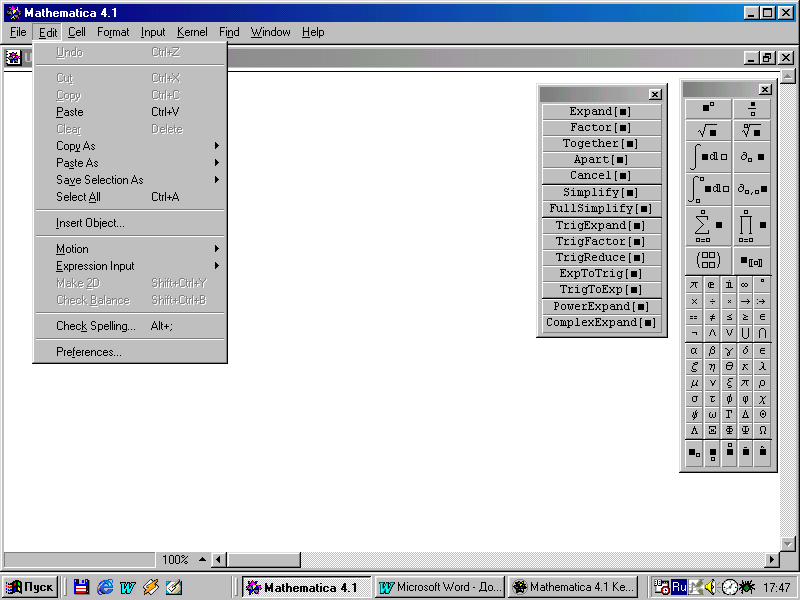Expand the Expression Input submenu
The height and width of the screenshot is (600, 800).
coord(130,266)
